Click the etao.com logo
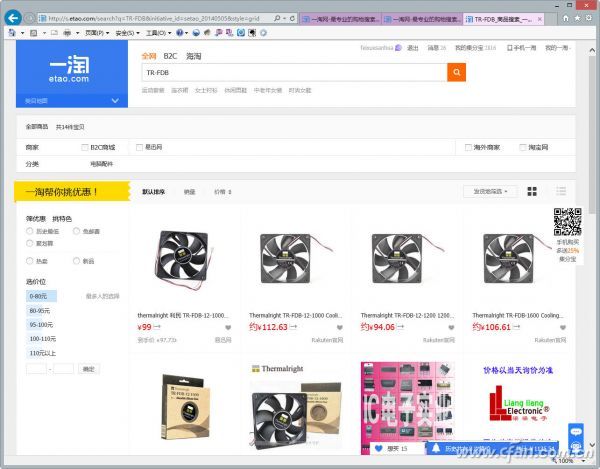This screenshot has height=469, width=600. [x=69, y=69]
